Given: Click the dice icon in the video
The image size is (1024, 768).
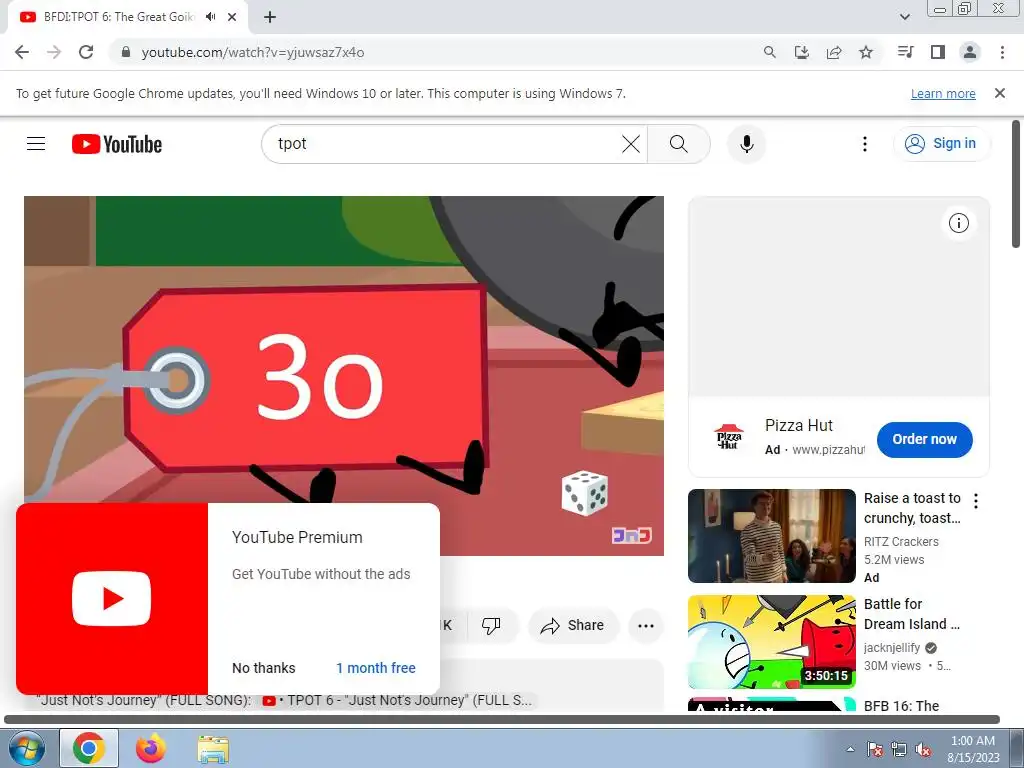Looking at the screenshot, I should pos(584,493).
